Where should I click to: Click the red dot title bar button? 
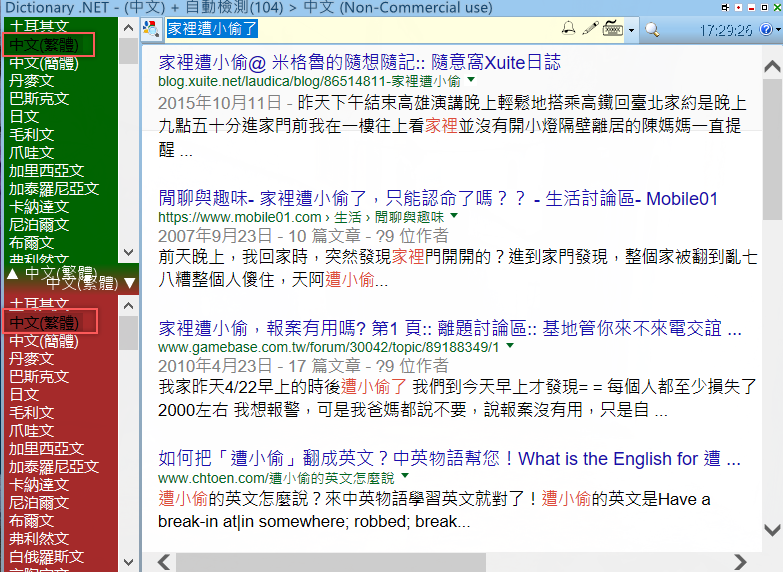tap(739, 7)
